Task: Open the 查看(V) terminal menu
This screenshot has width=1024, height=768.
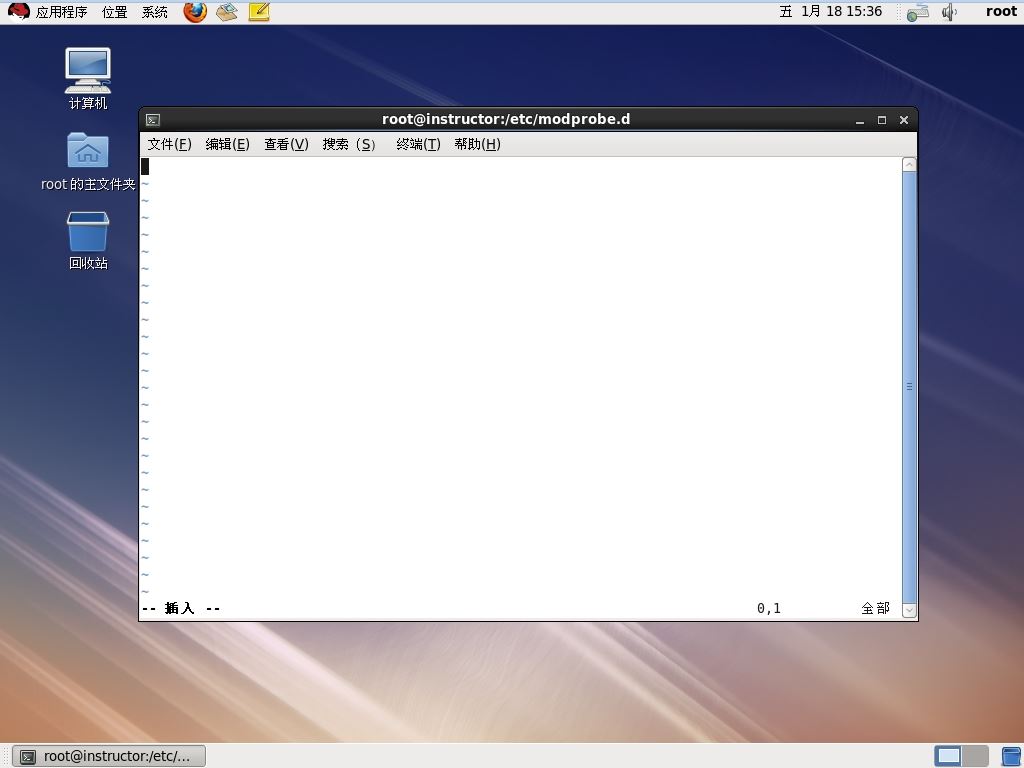Action: click(286, 144)
